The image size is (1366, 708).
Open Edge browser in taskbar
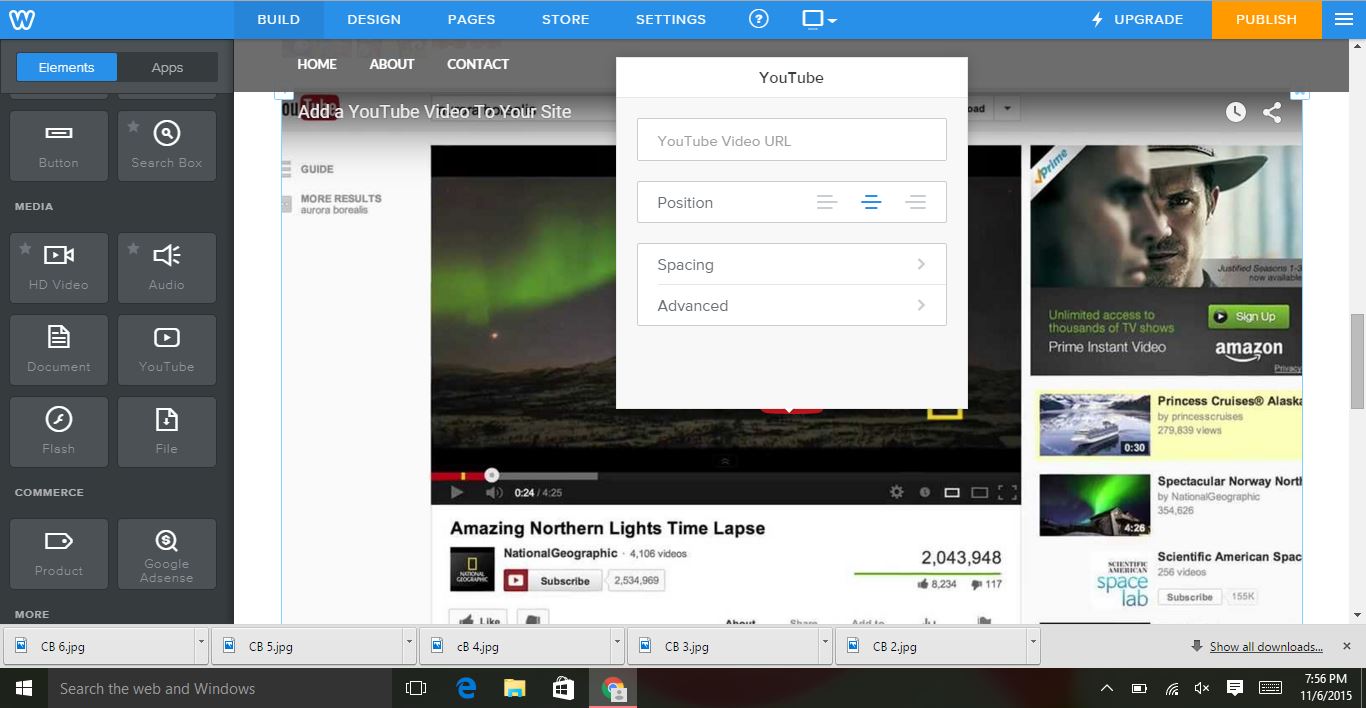466,688
